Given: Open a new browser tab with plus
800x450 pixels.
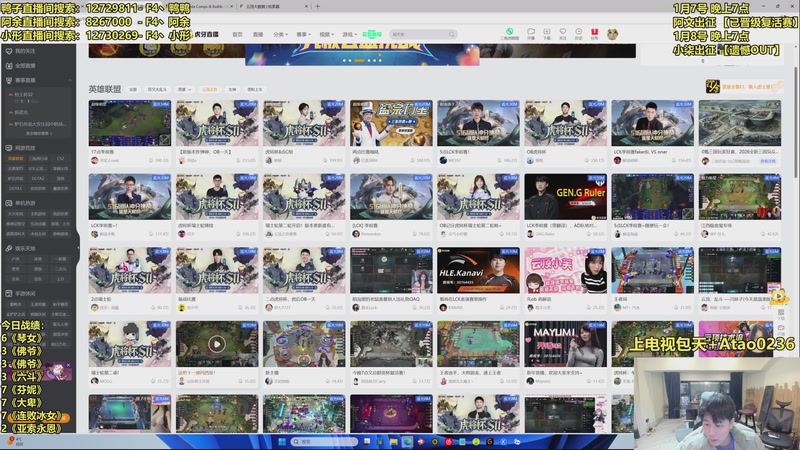Looking at the screenshot, I should point(317,6).
